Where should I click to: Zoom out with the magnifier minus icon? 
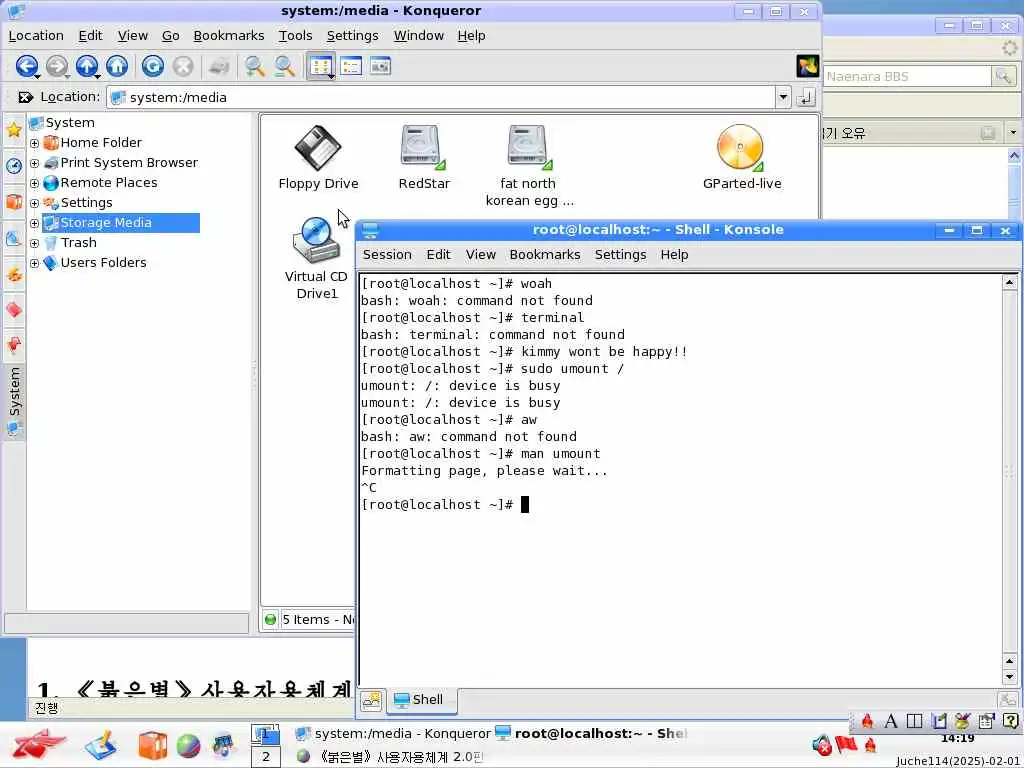(x=284, y=66)
